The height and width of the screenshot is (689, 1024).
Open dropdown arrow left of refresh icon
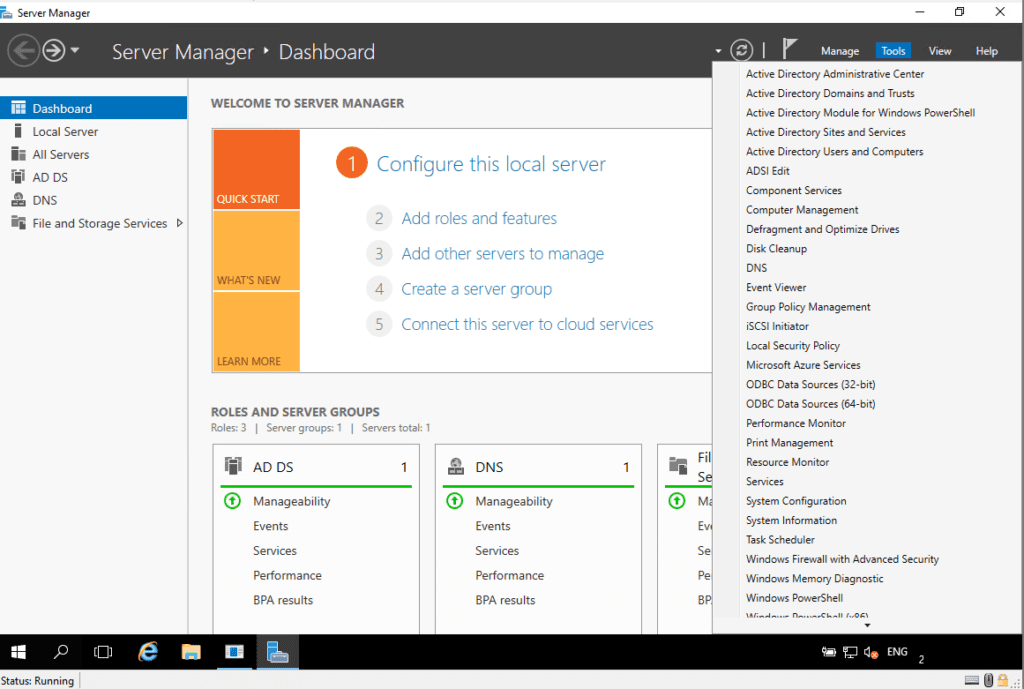coord(718,51)
